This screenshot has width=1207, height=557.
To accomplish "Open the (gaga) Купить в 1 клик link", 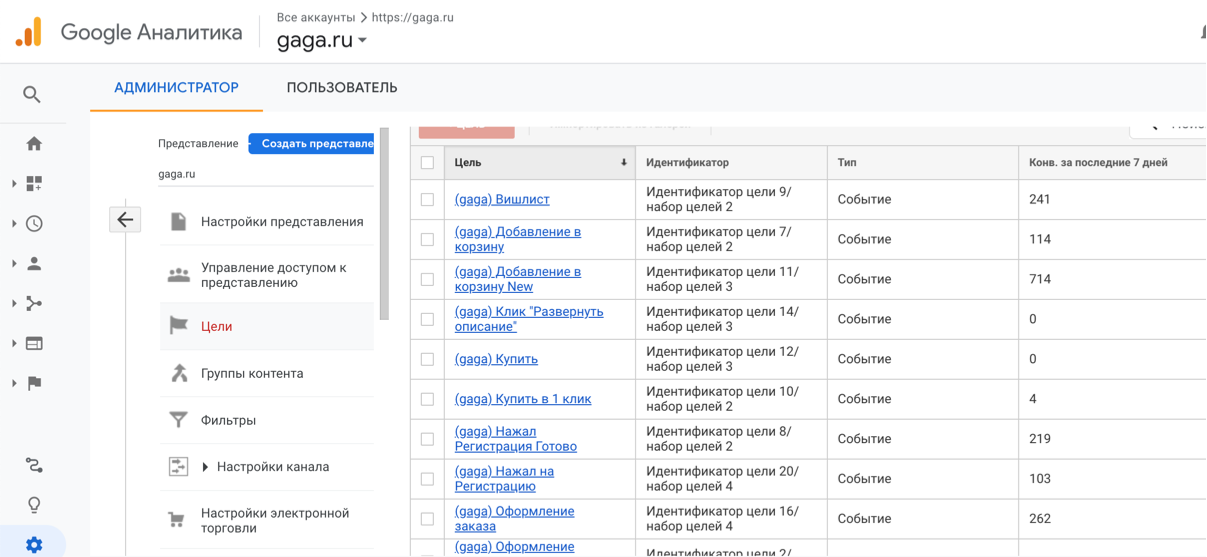I will point(523,399).
